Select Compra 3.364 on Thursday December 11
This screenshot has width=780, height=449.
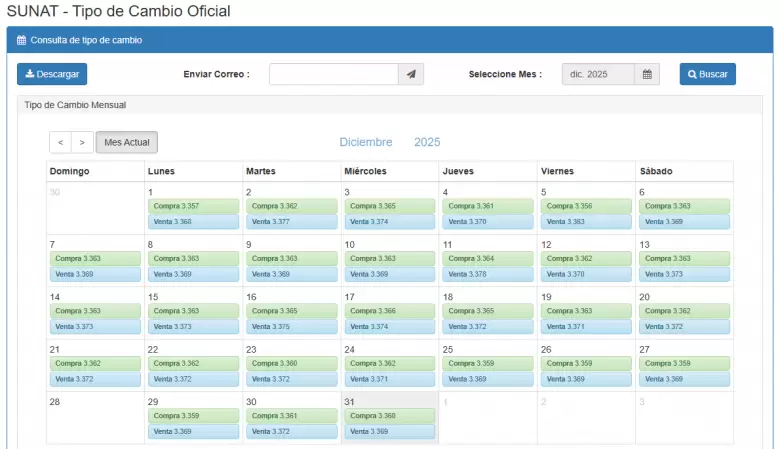click(x=488, y=258)
